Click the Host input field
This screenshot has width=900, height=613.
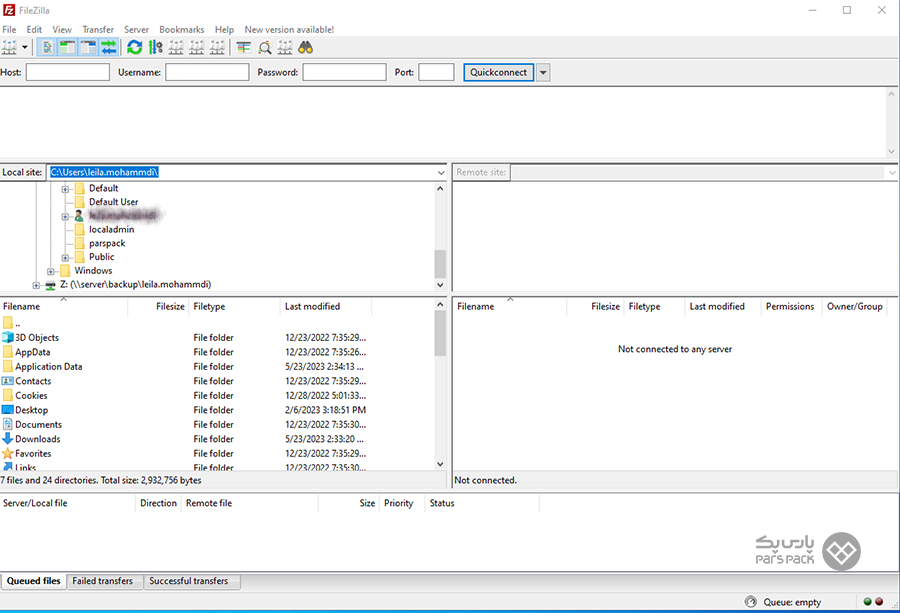tap(68, 72)
